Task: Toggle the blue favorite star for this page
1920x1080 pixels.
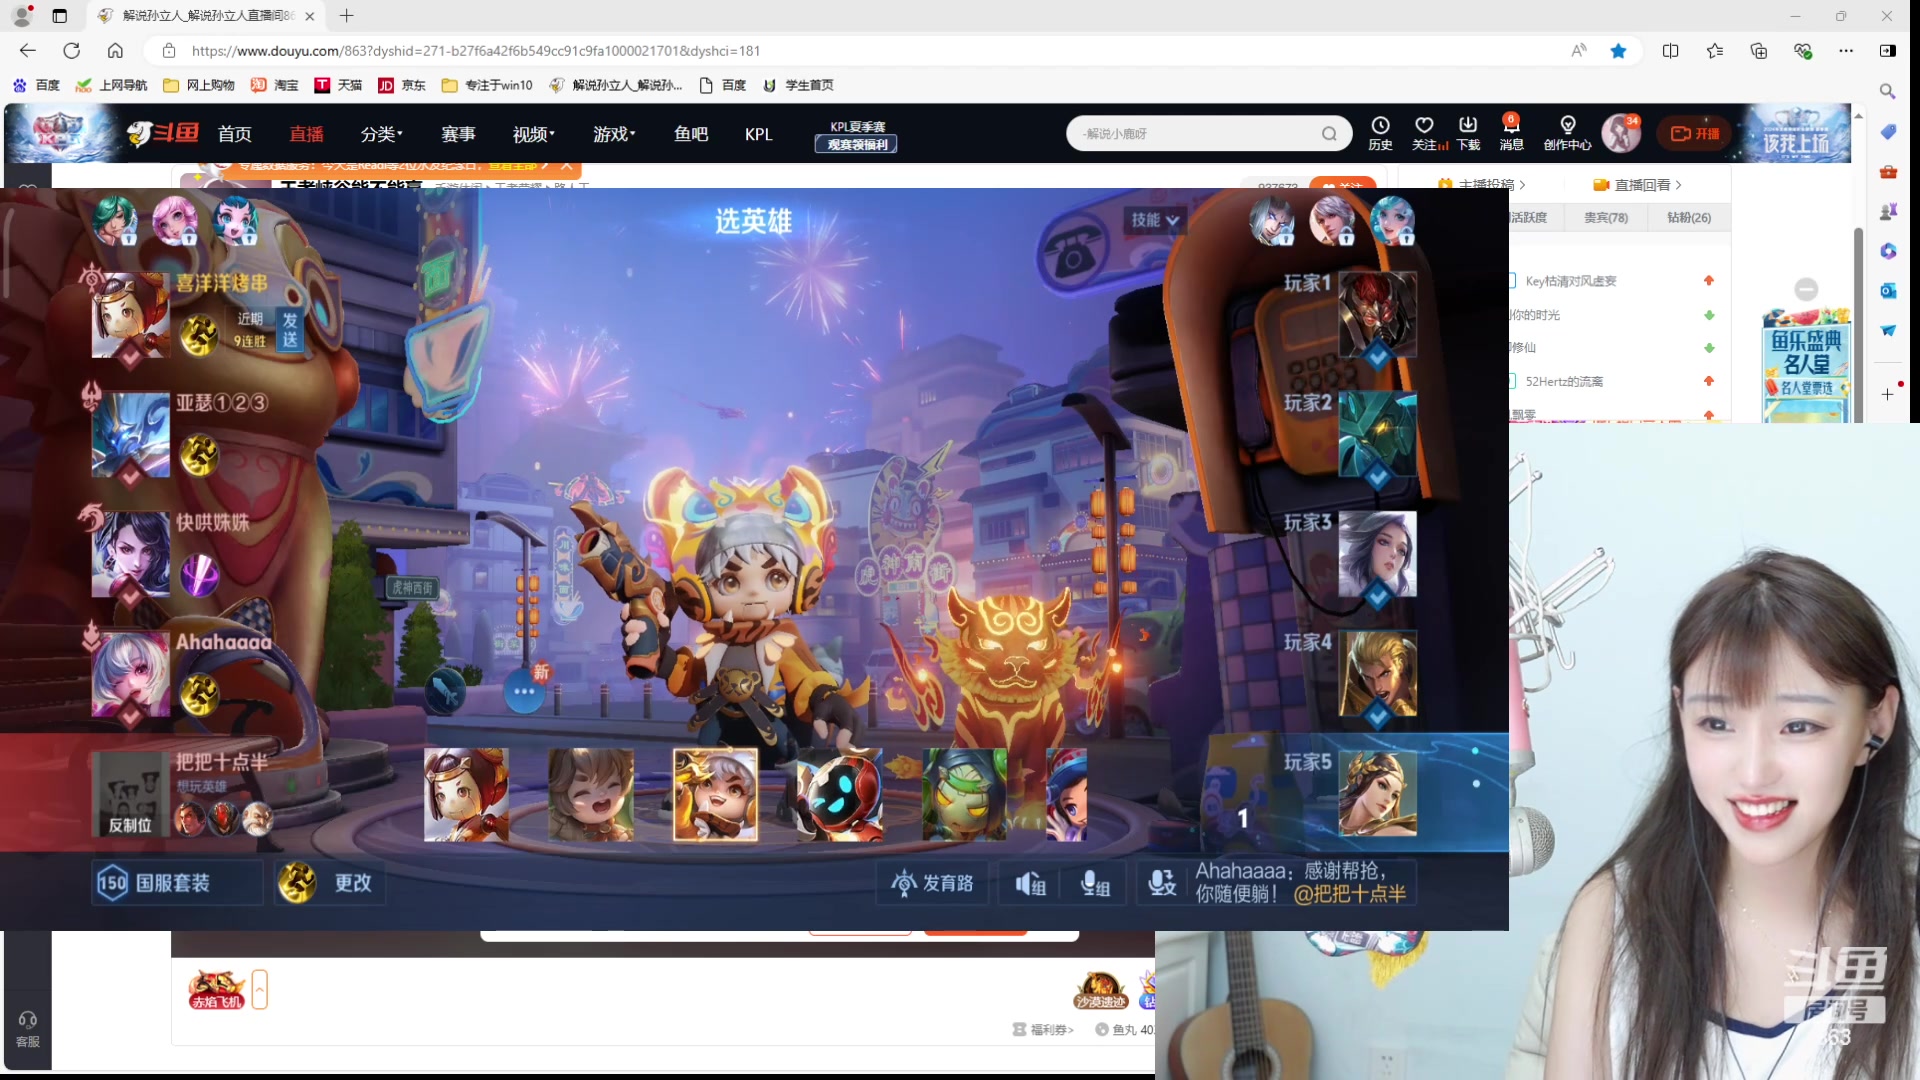Action: coord(1618,51)
